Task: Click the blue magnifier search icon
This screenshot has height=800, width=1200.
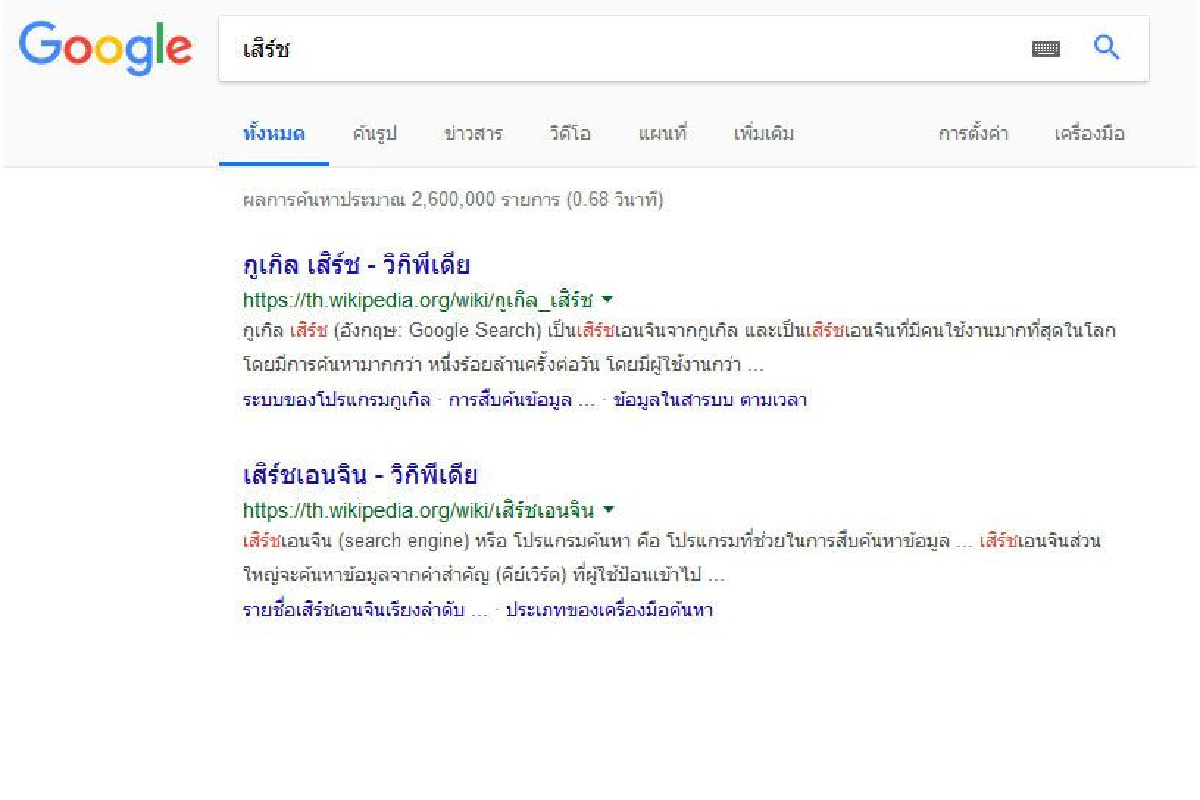Action: (x=1106, y=47)
